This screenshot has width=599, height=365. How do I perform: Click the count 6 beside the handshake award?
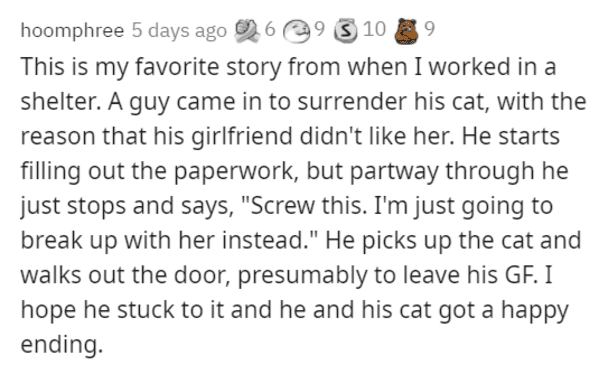click(270, 29)
